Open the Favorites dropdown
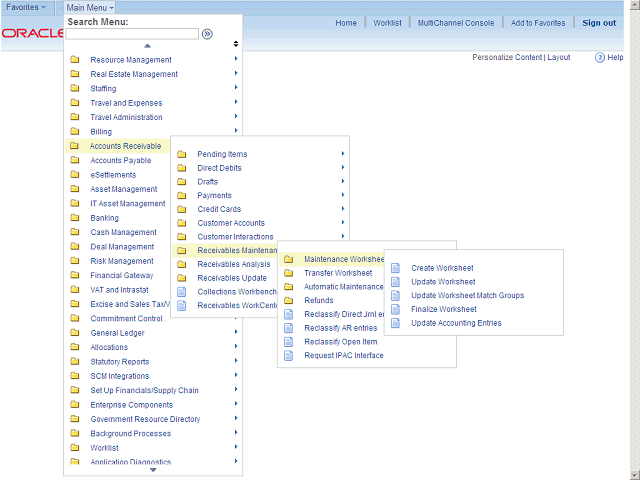This screenshot has width=640, height=480. coord(26,7)
